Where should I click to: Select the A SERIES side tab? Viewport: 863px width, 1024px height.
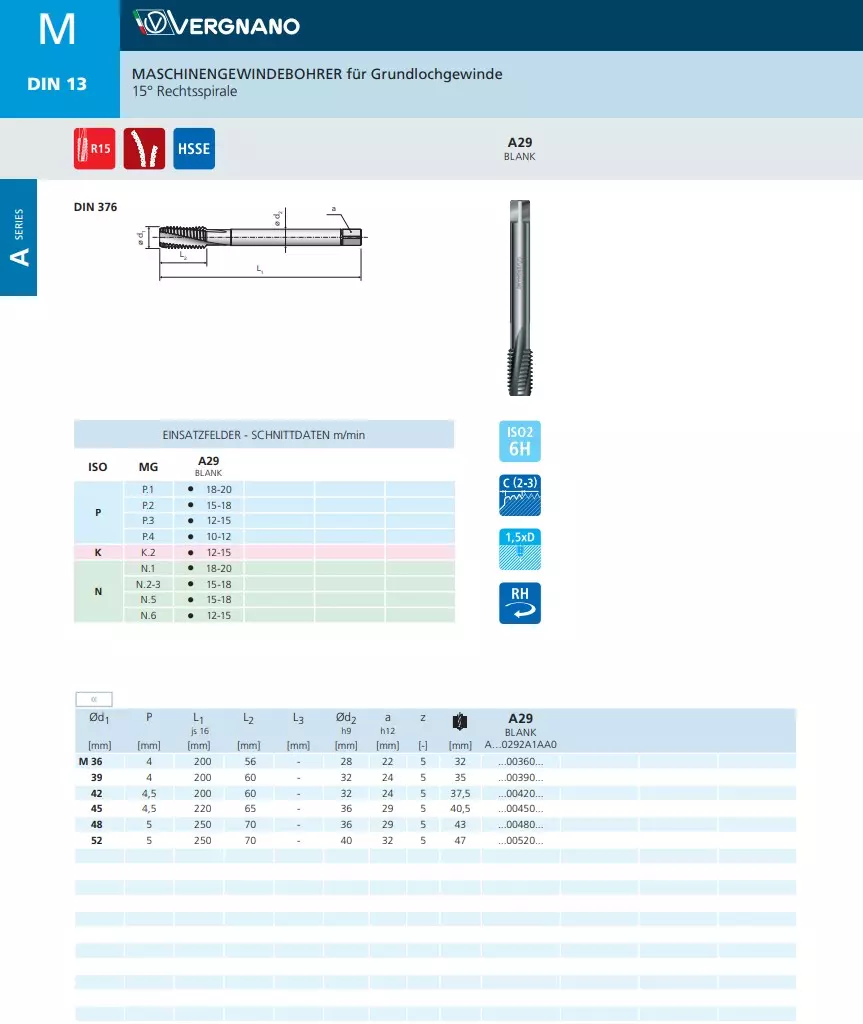click(x=18, y=238)
